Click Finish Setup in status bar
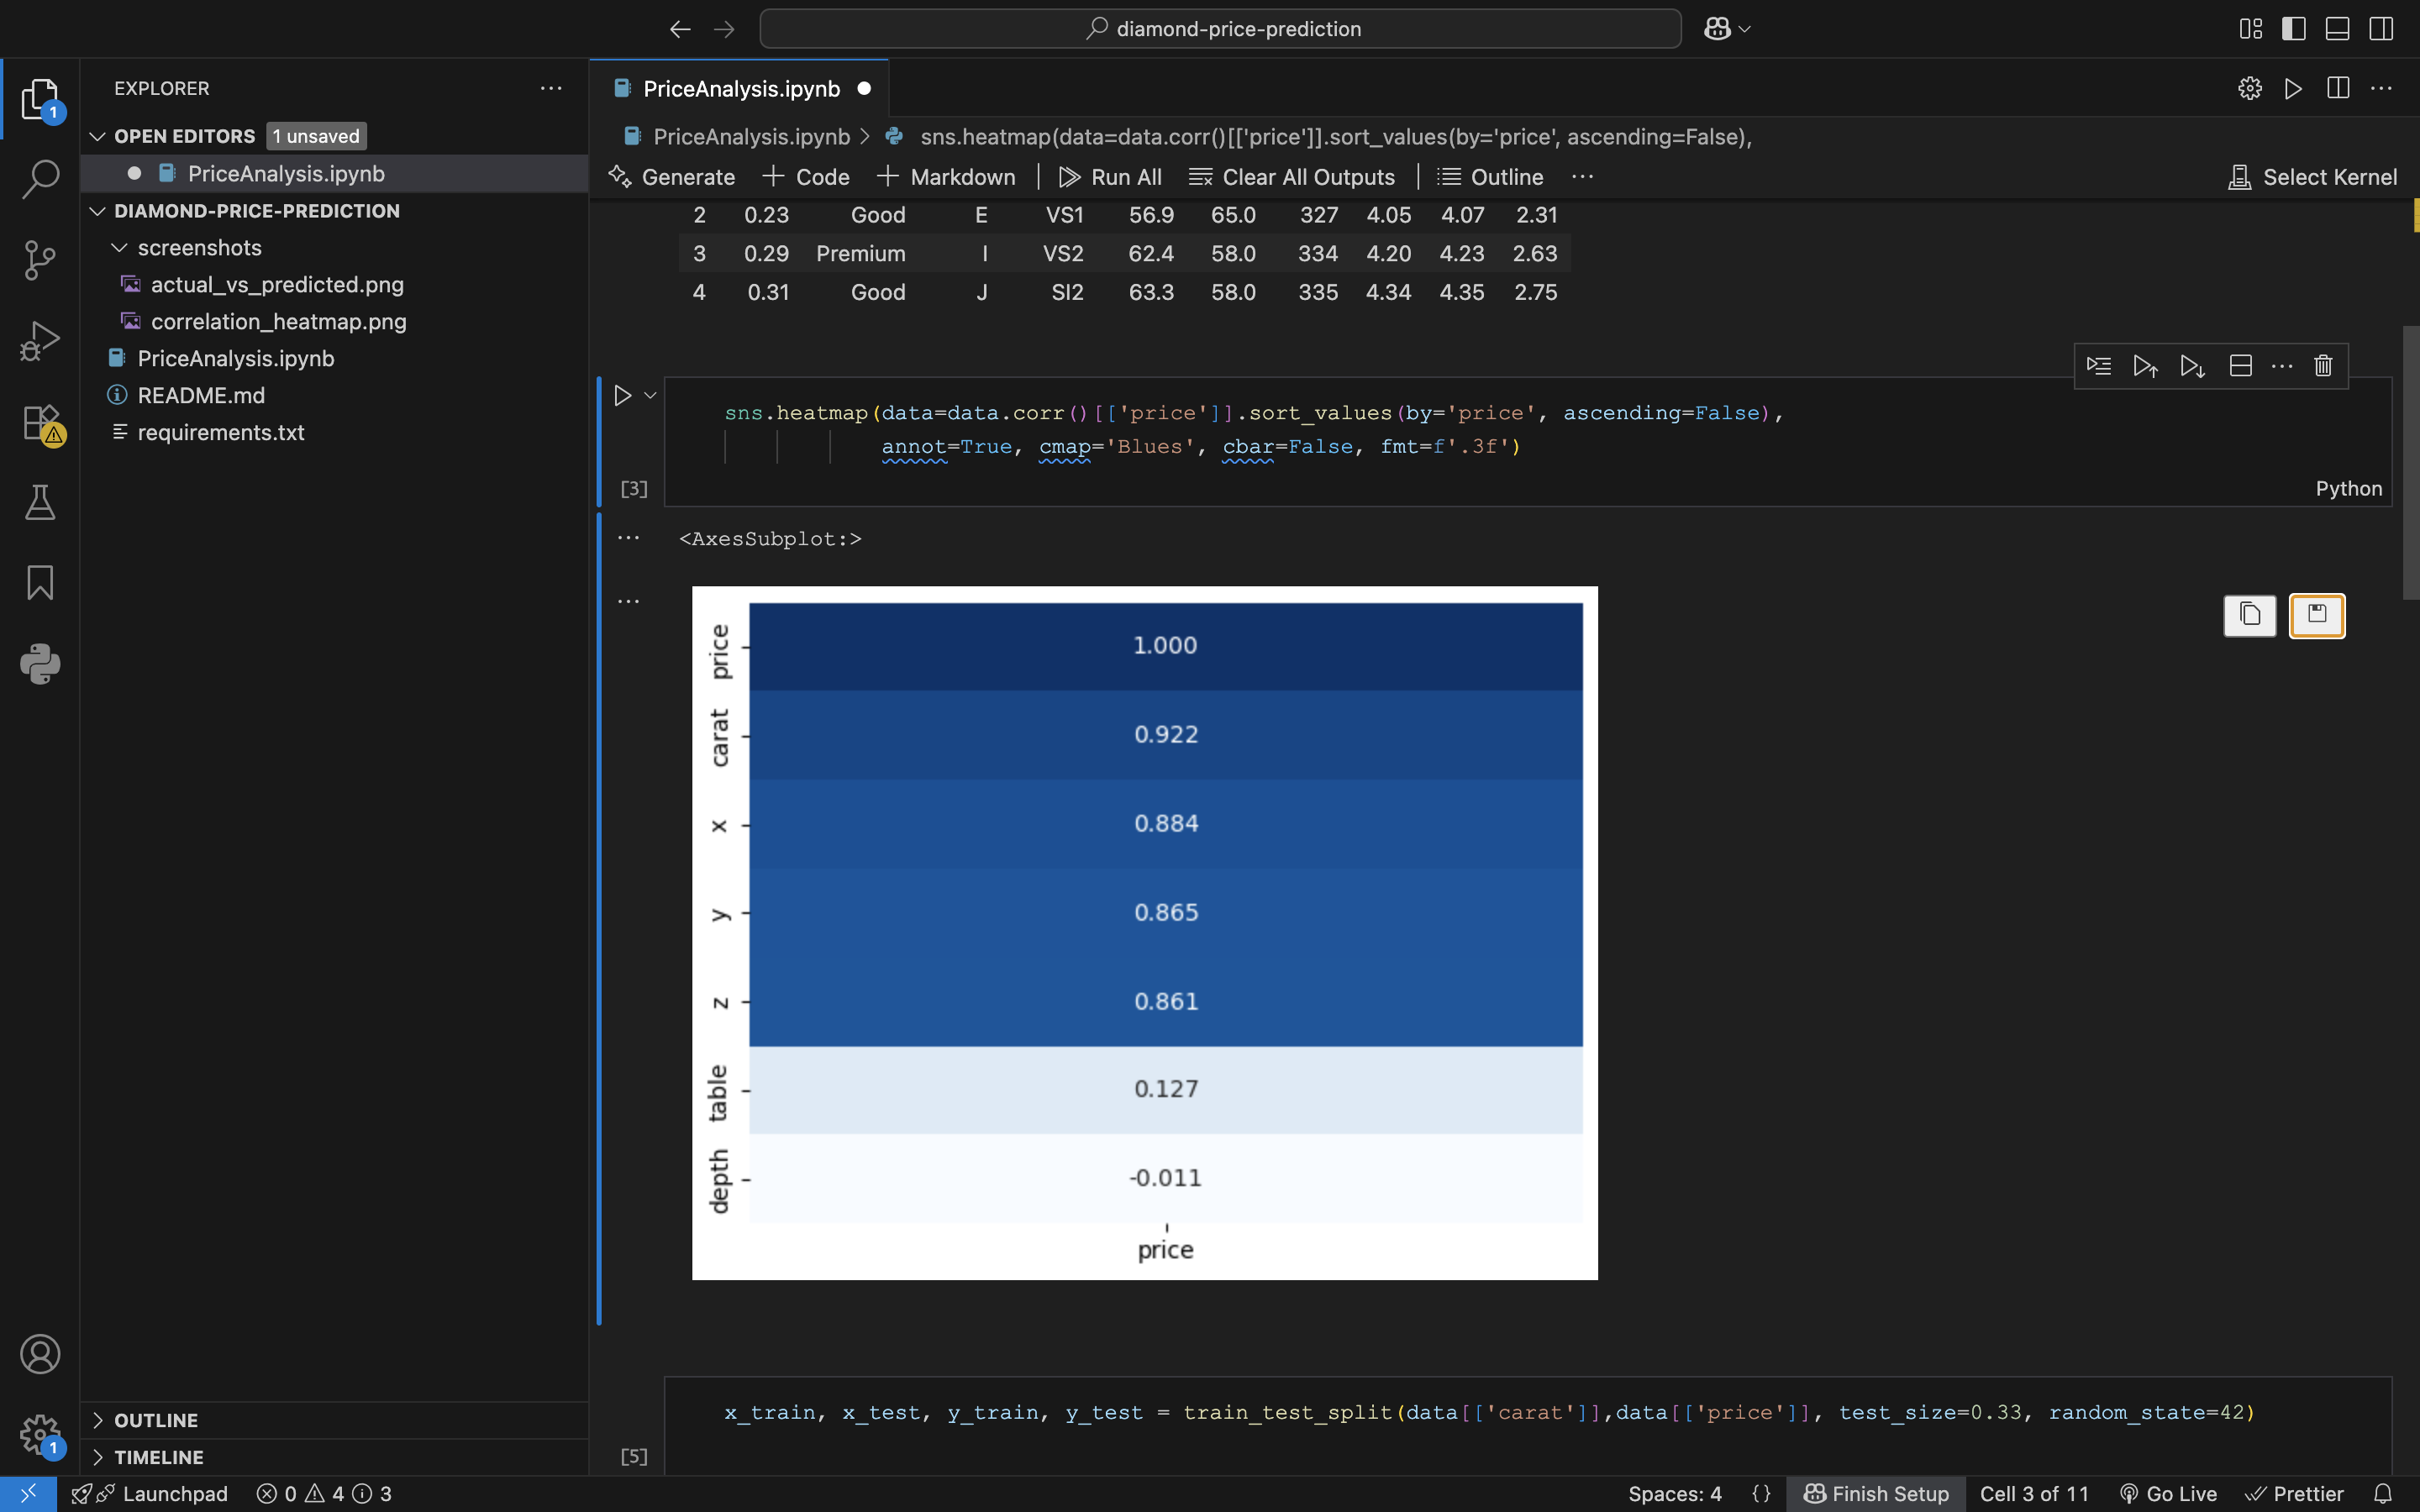Screen dimensions: 2420x1512 click(1876, 1494)
